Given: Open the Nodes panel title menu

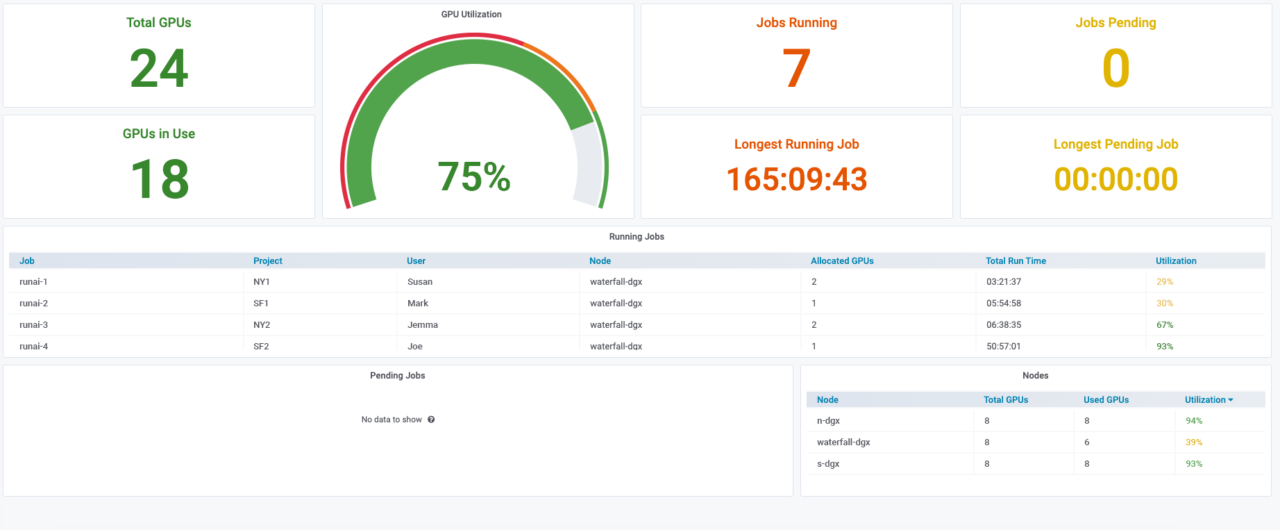Looking at the screenshot, I should click(1035, 376).
